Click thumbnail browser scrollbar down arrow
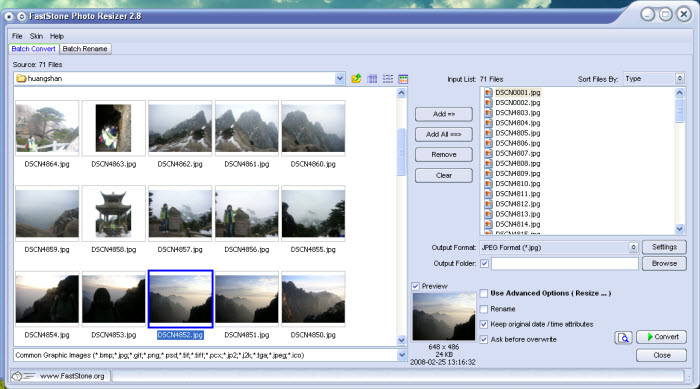 [x=401, y=340]
